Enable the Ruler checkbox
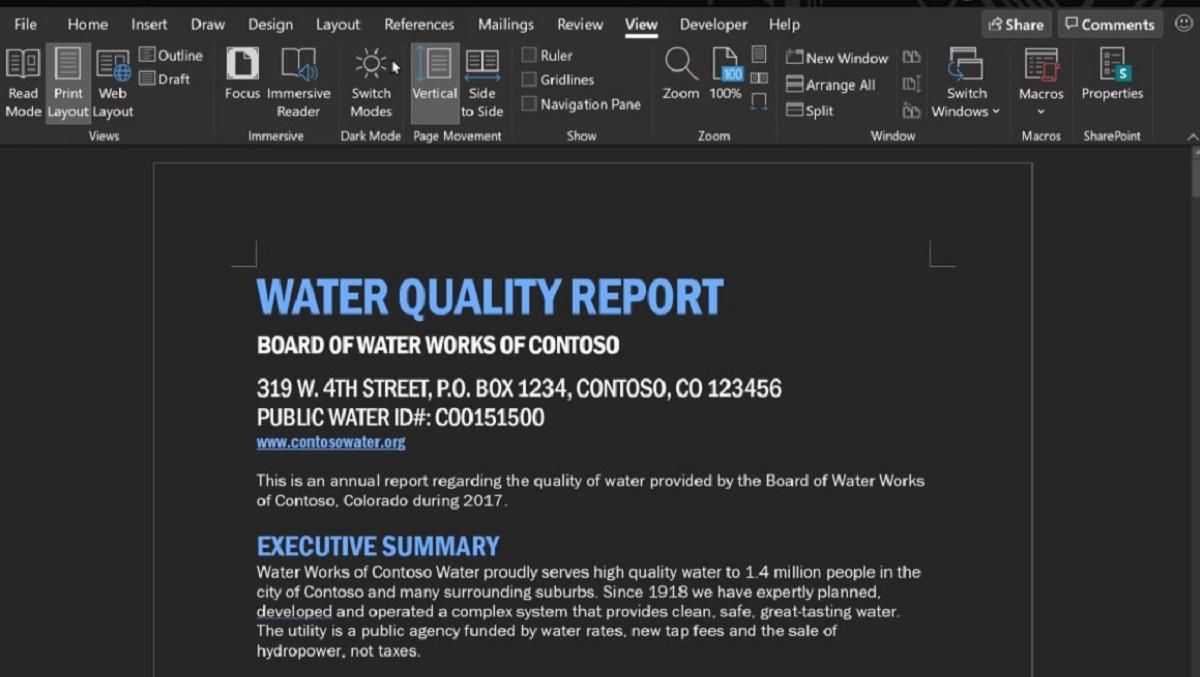 528,55
